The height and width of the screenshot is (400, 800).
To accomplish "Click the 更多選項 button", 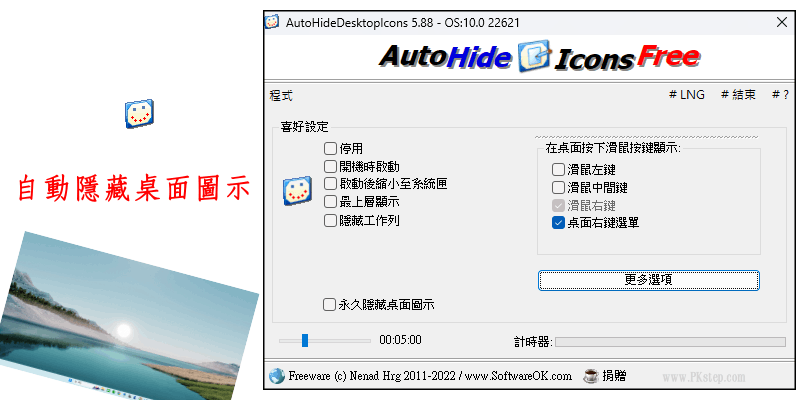I will (x=648, y=280).
